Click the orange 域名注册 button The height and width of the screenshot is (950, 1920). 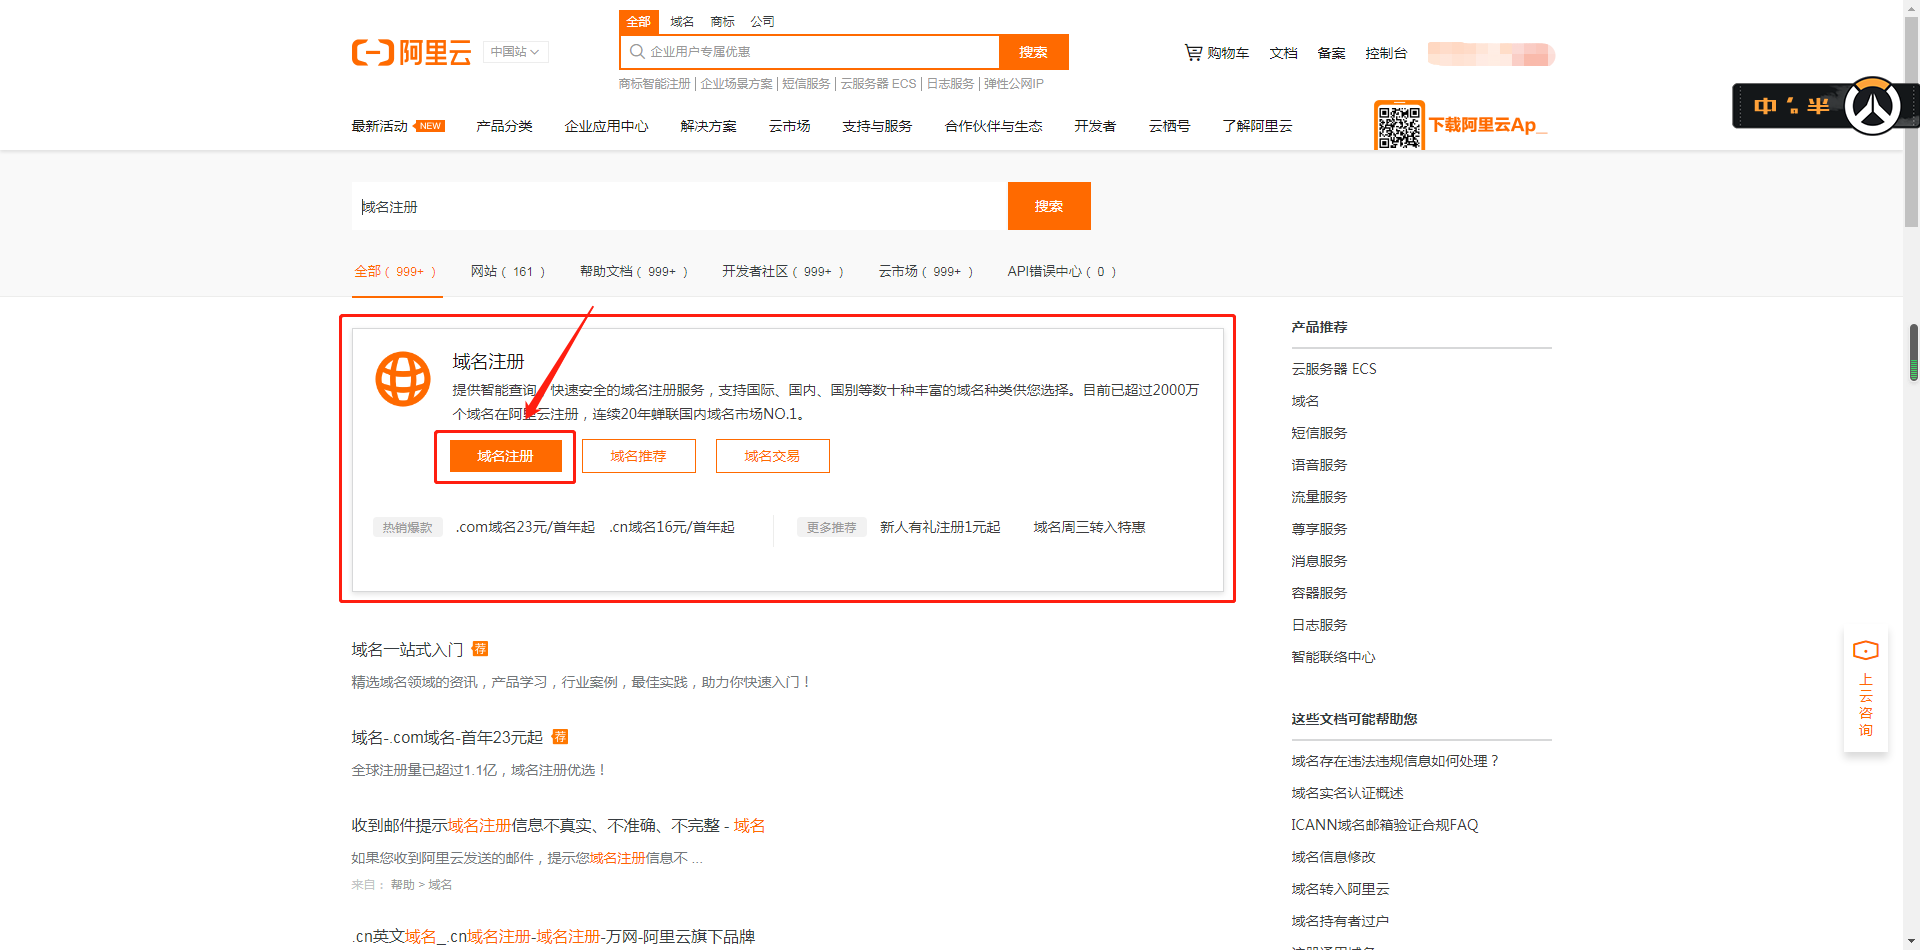[506, 456]
